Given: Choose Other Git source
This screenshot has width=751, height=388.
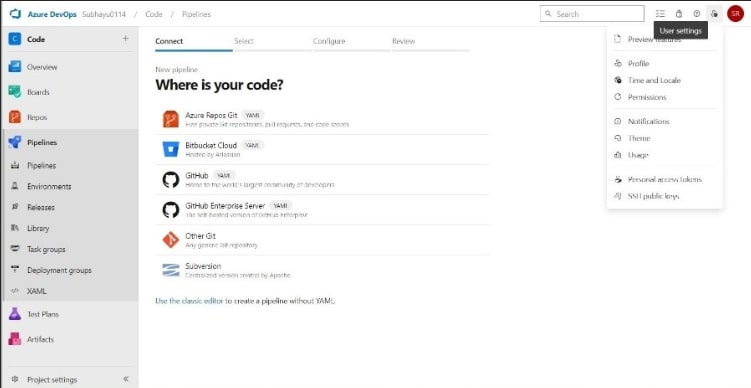Looking at the screenshot, I should click(x=322, y=240).
